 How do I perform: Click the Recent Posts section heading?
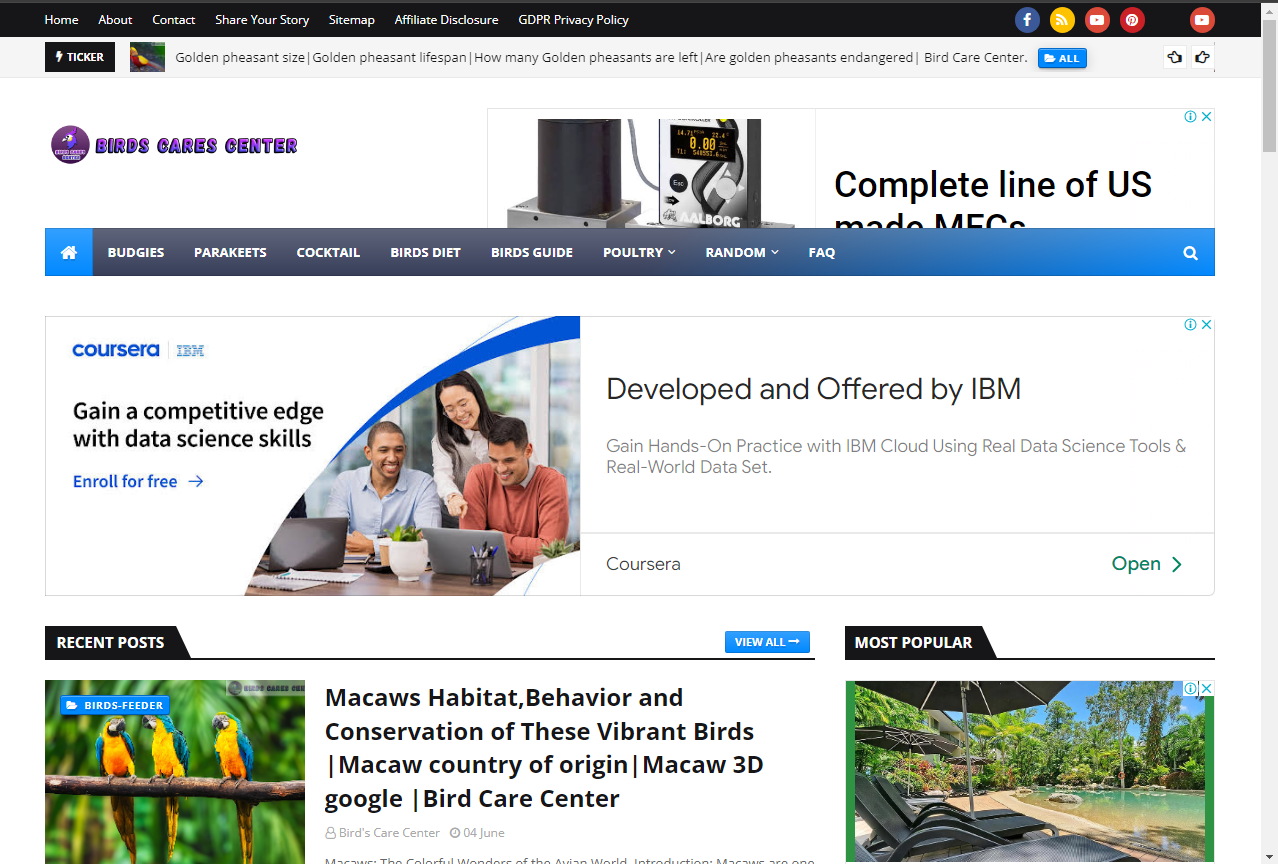point(110,642)
